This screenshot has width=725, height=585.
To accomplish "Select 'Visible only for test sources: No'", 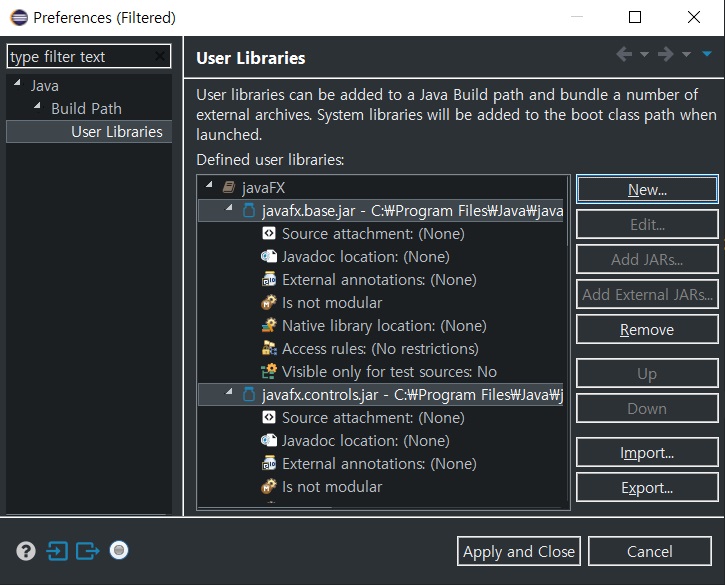I will click(389, 372).
